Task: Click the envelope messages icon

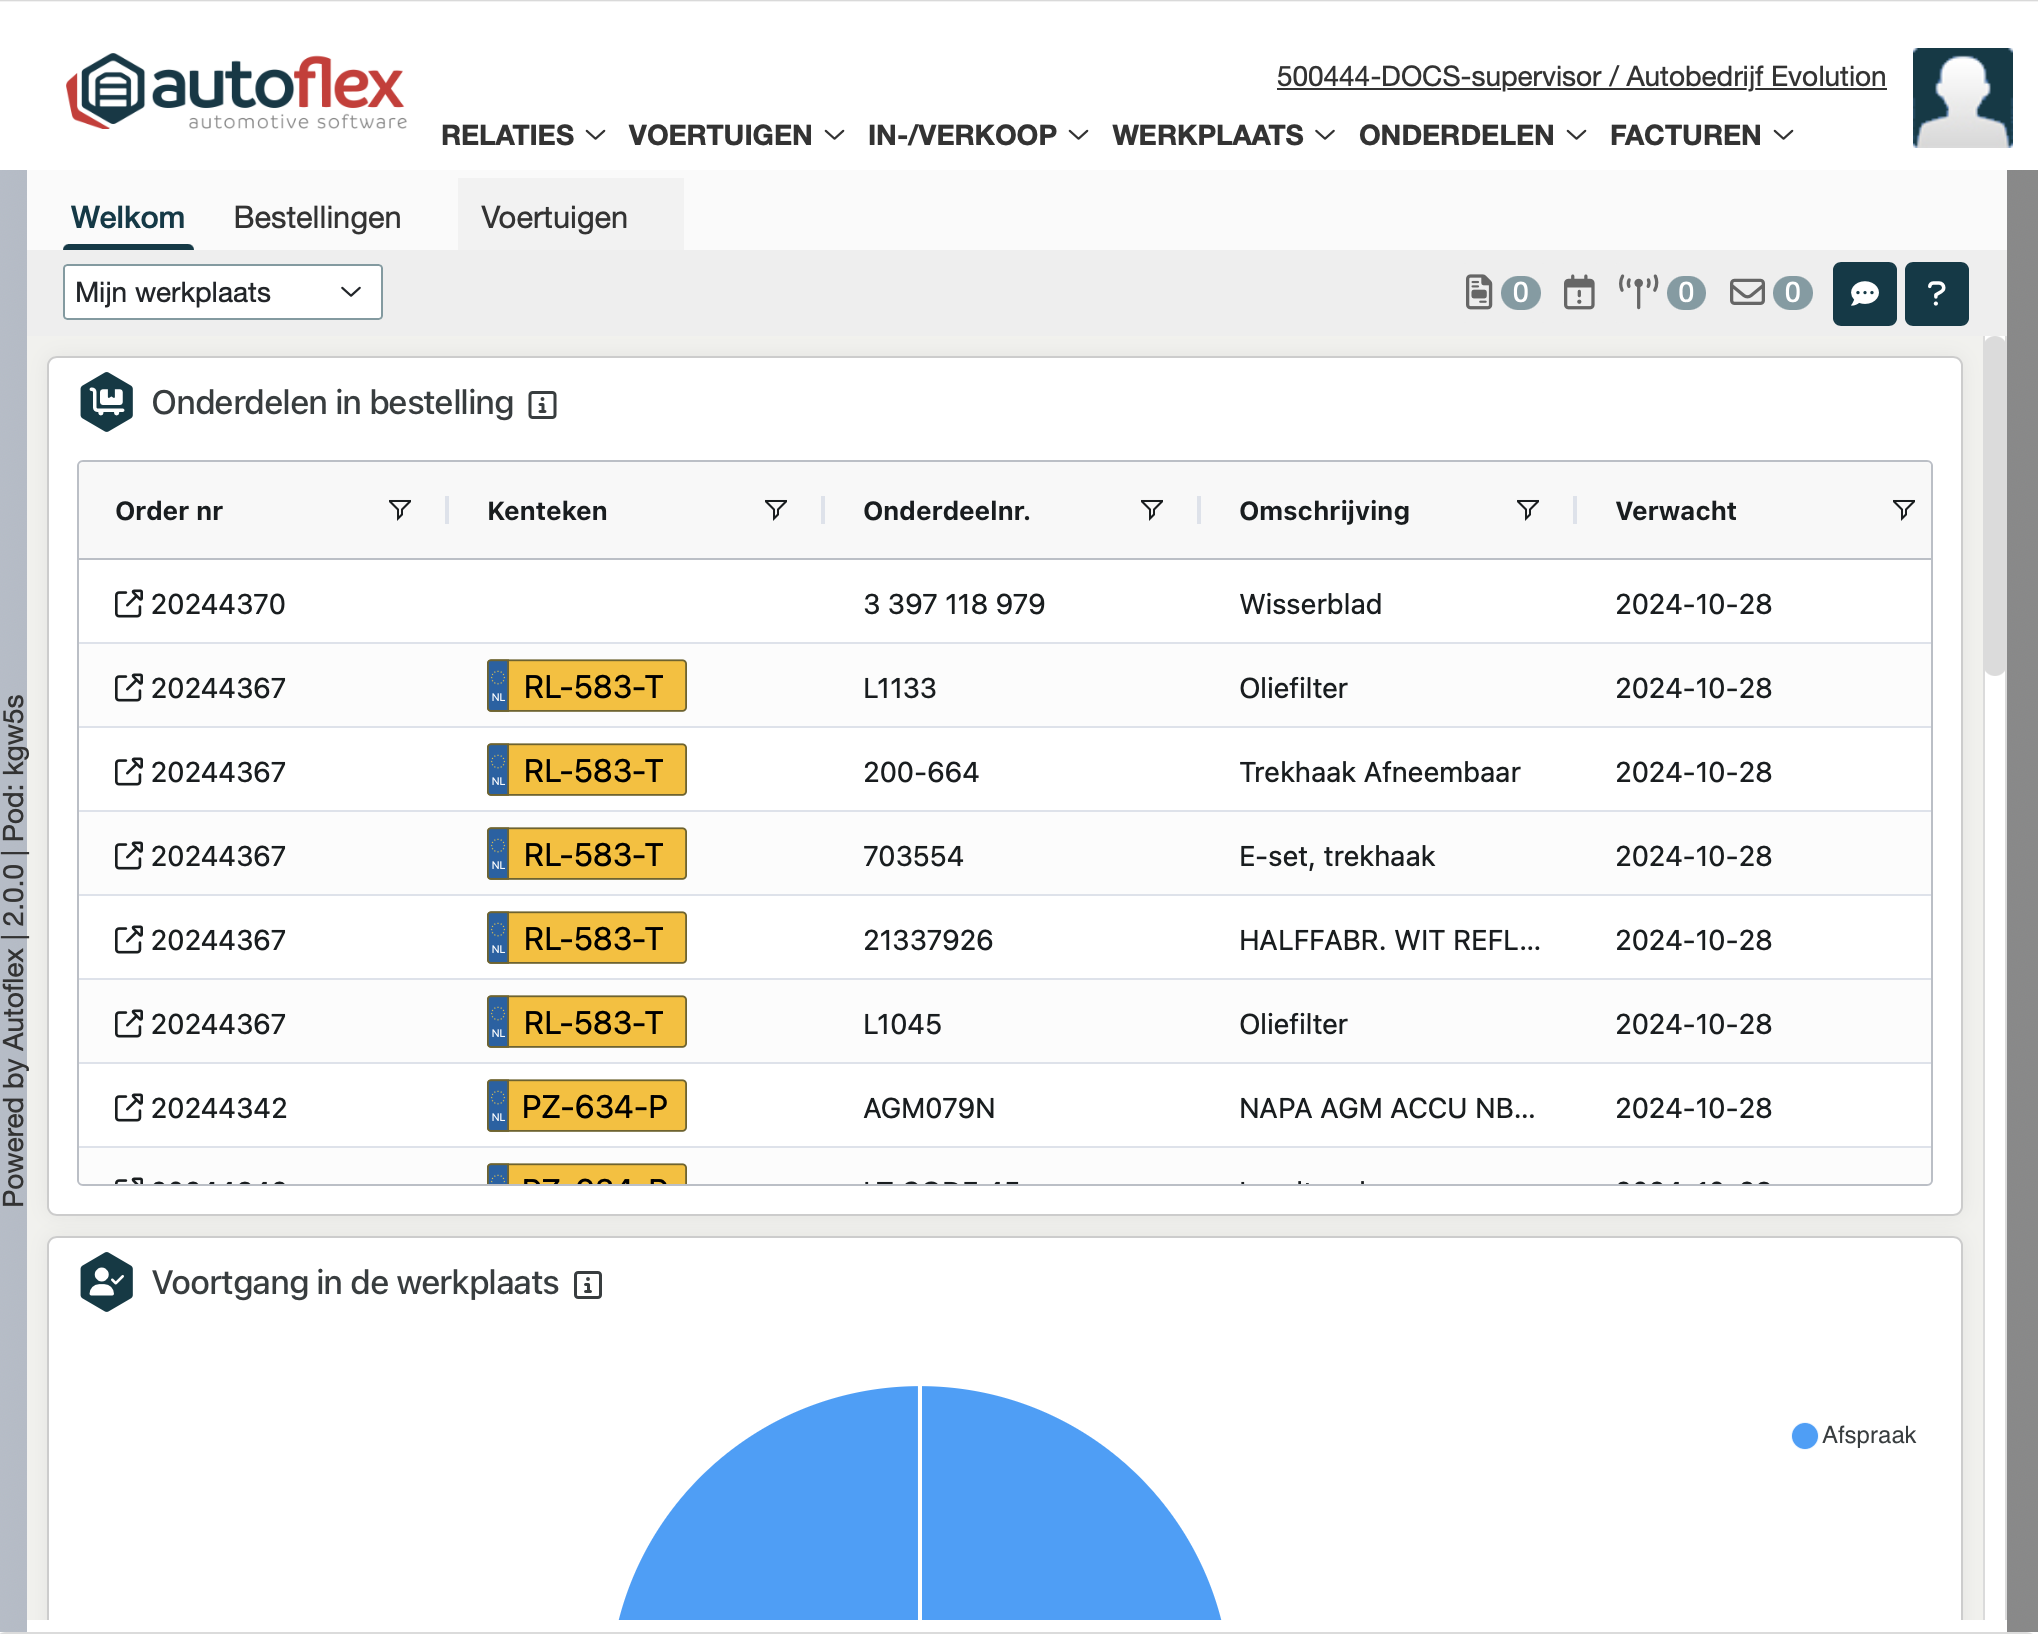Action: [1747, 292]
